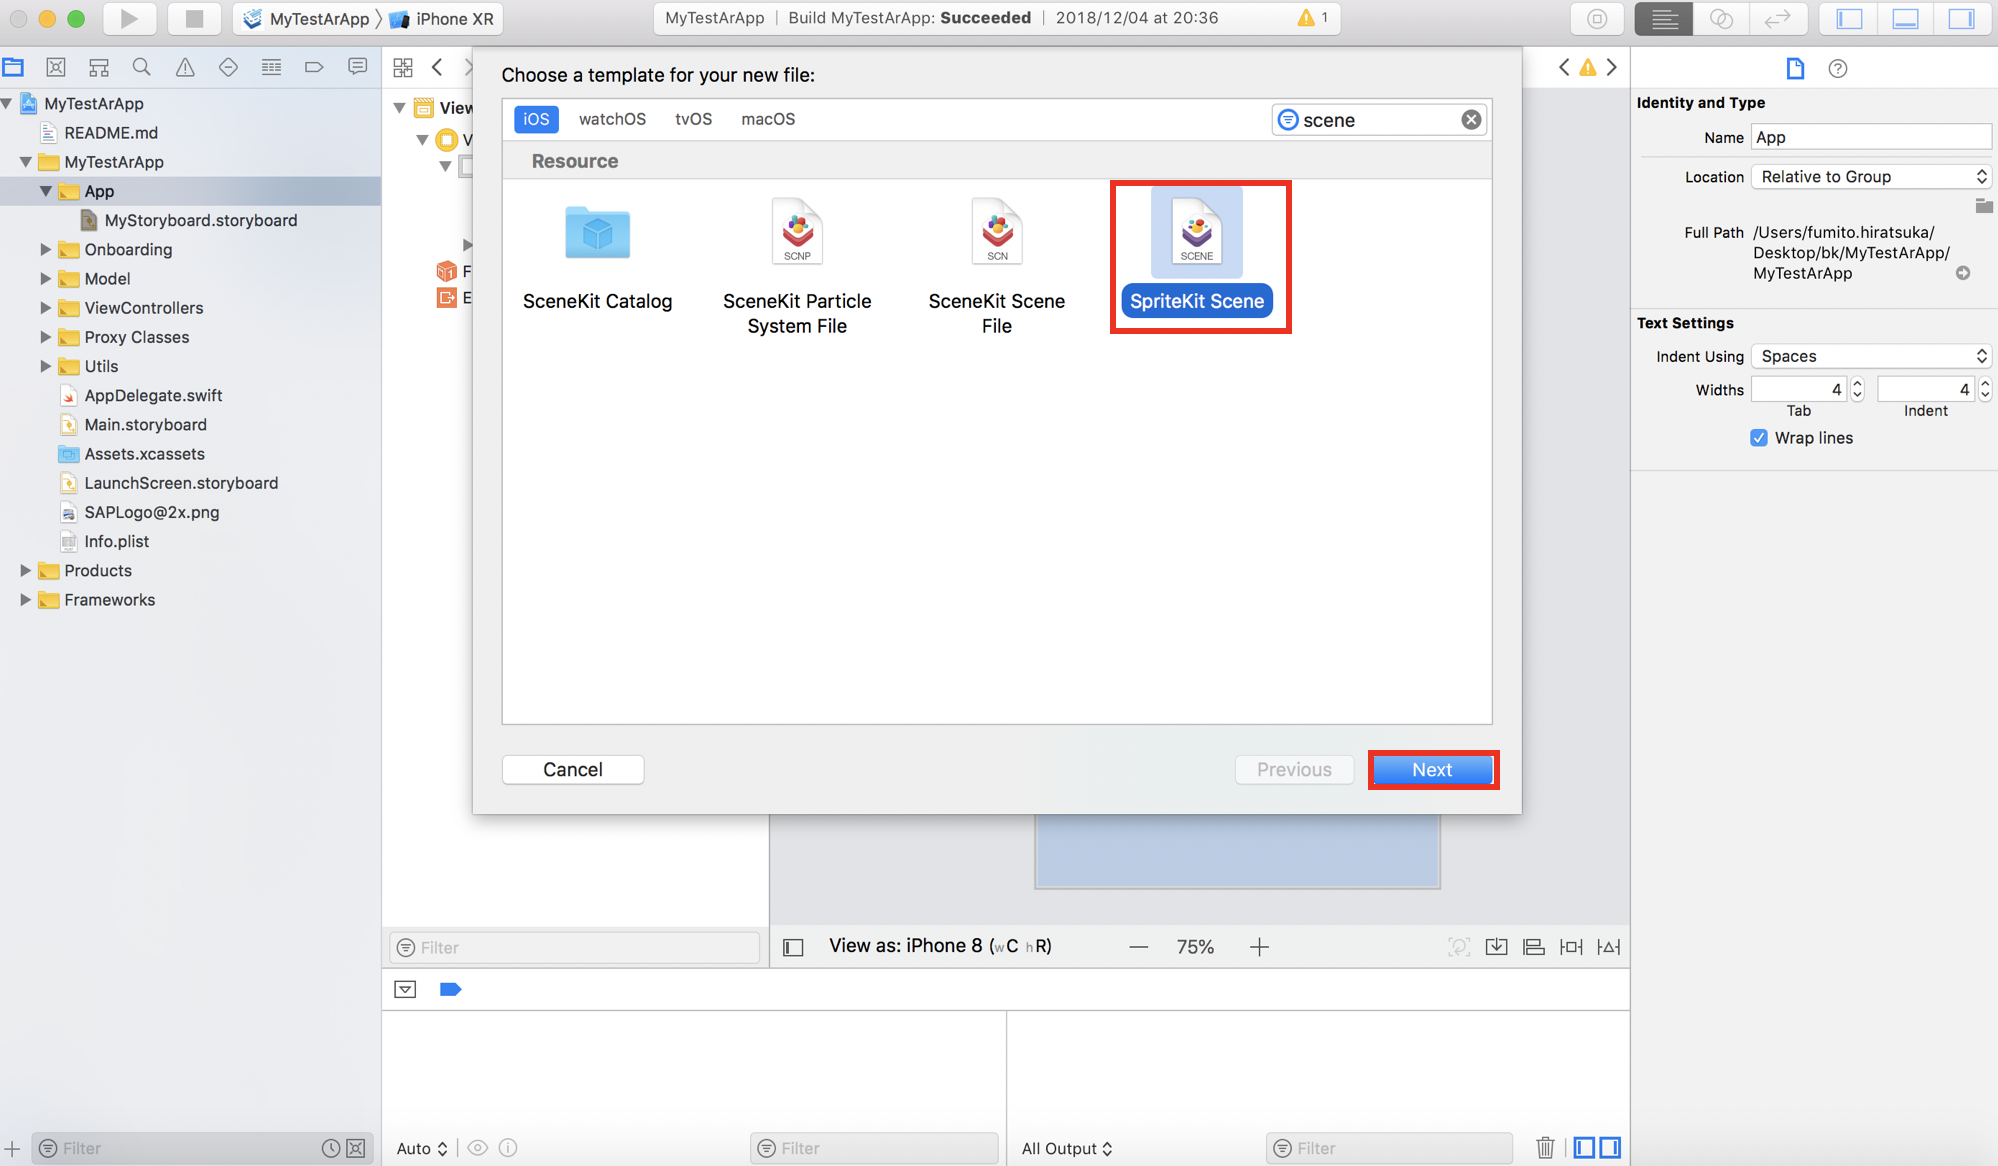
Task: Click the Stop button in toolbar
Action: click(194, 18)
